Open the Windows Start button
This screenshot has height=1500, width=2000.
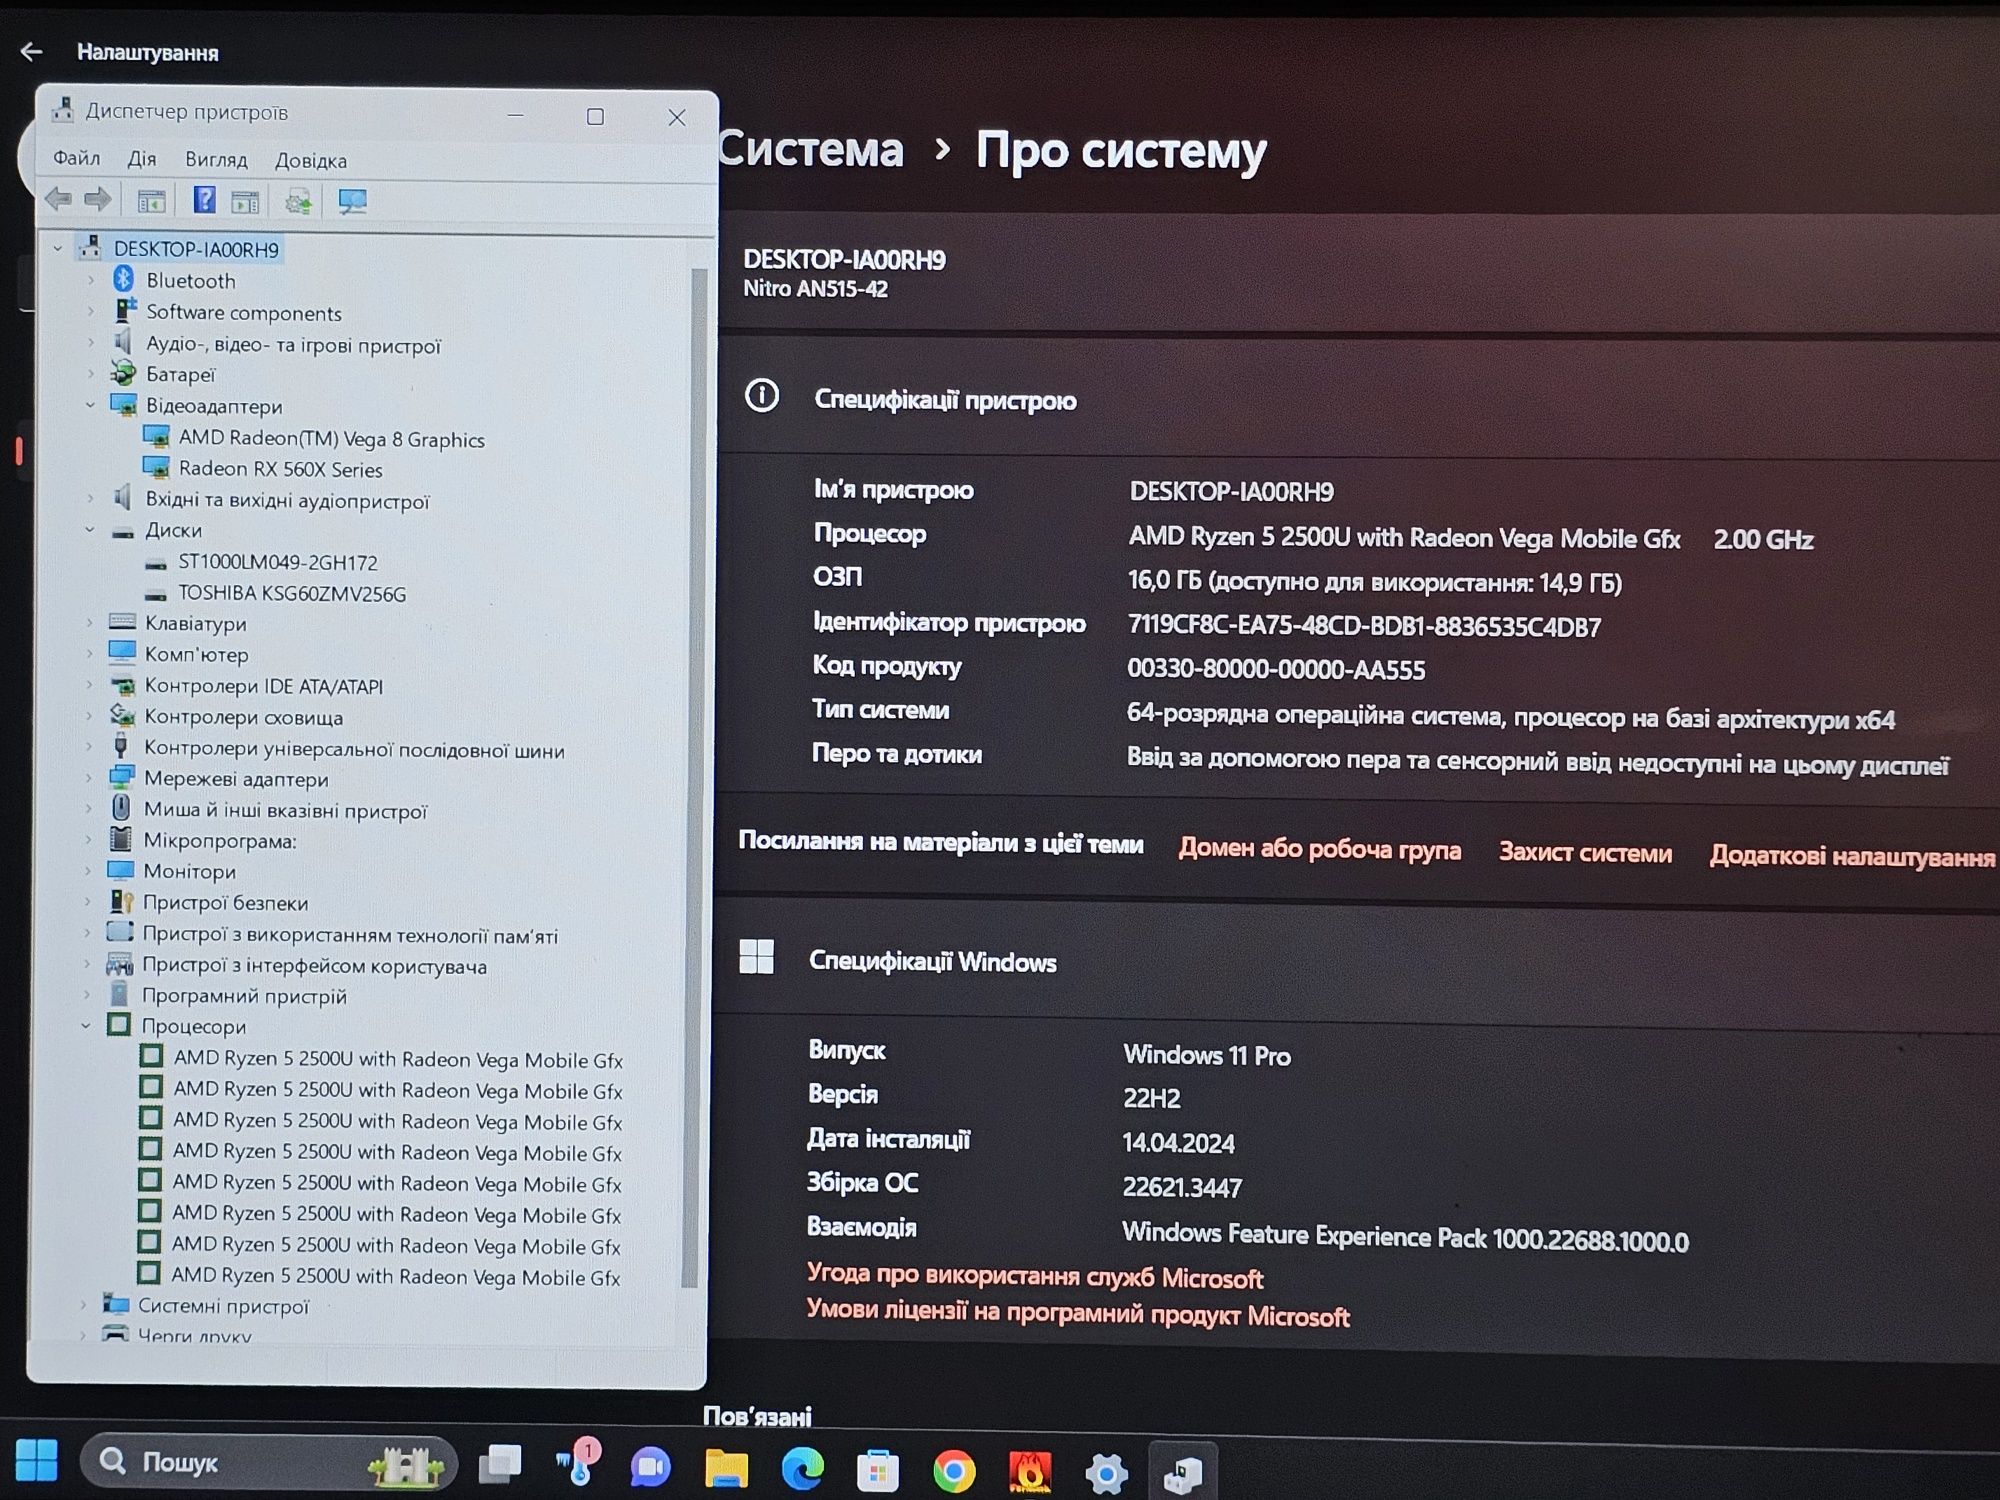tap(37, 1461)
